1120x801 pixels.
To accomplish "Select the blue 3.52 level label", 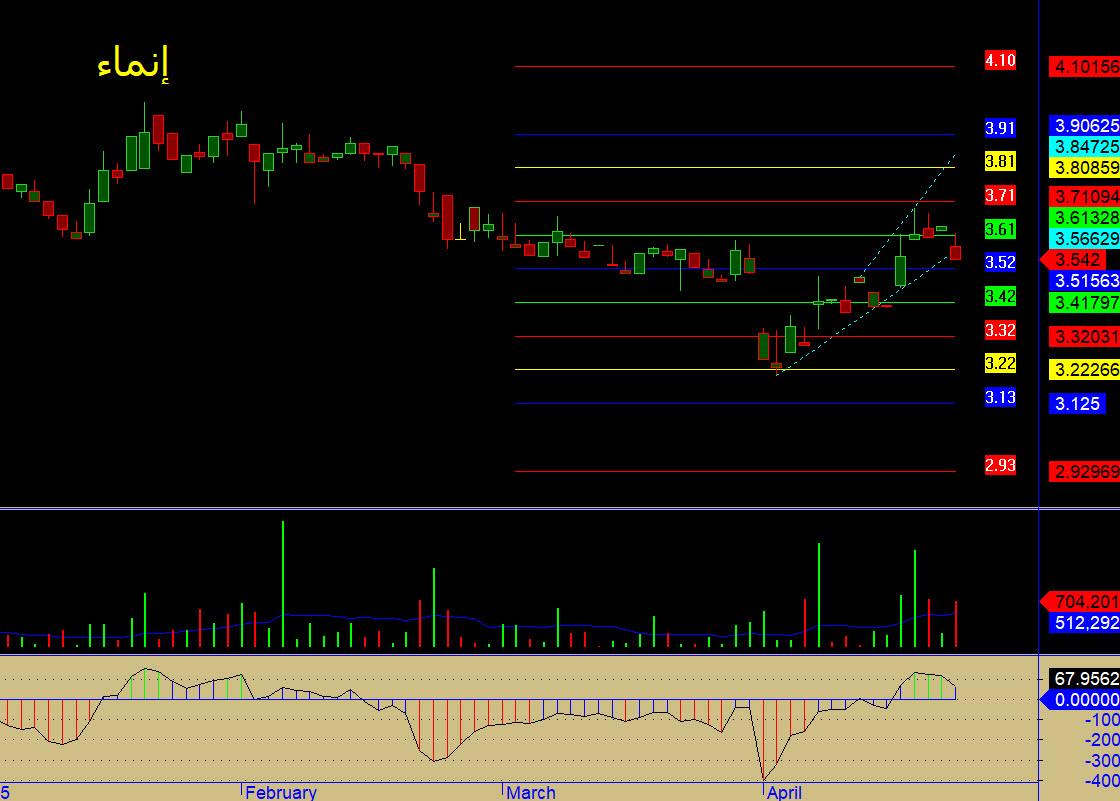I will pyautogui.click(x=1000, y=262).
